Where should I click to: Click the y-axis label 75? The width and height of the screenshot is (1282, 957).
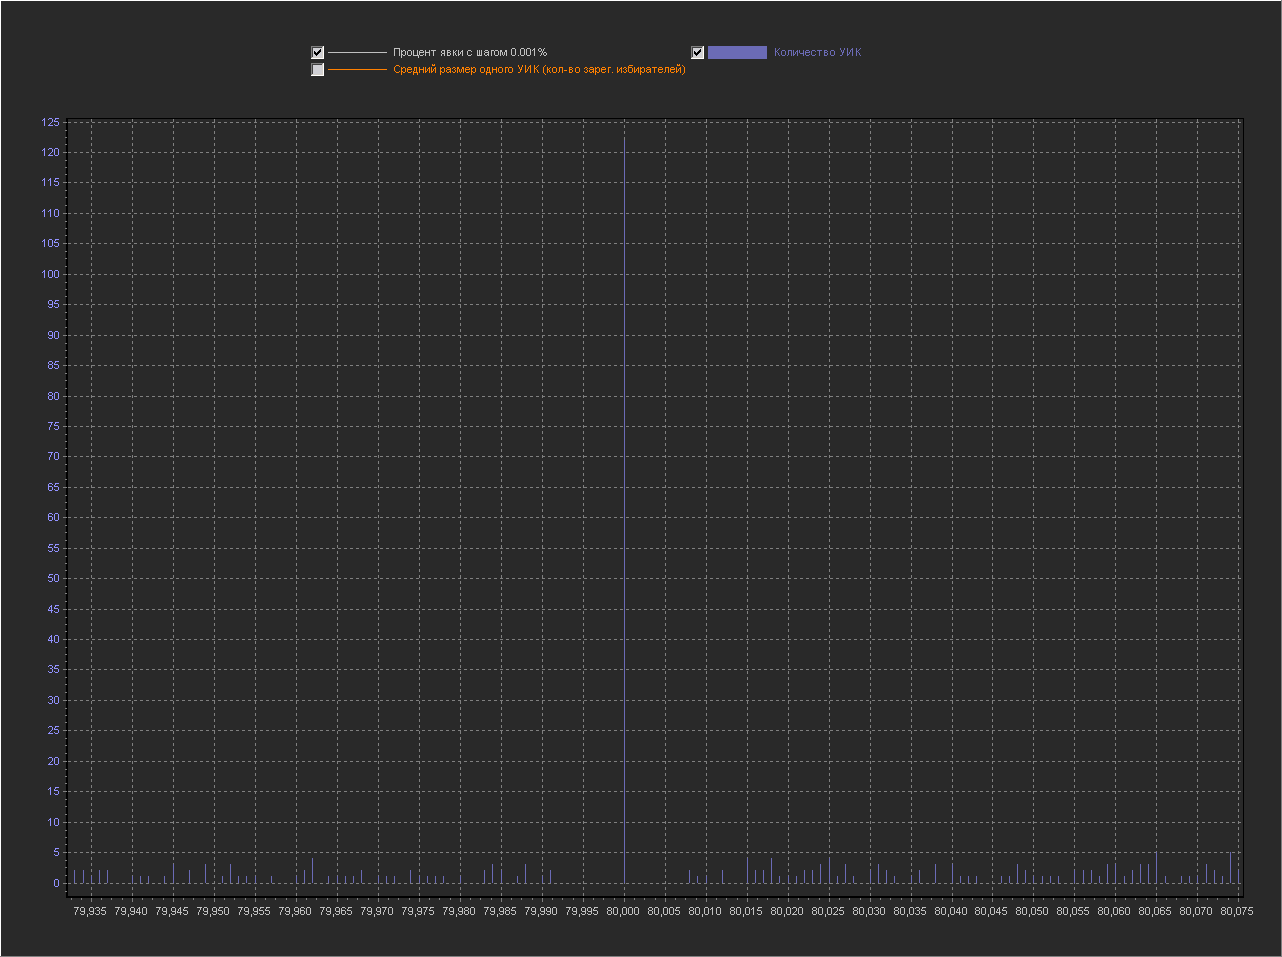click(x=54, y=426)
